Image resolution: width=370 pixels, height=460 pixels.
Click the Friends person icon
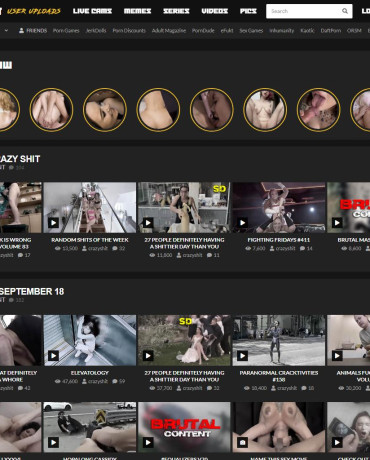click(x=21, y=30)
